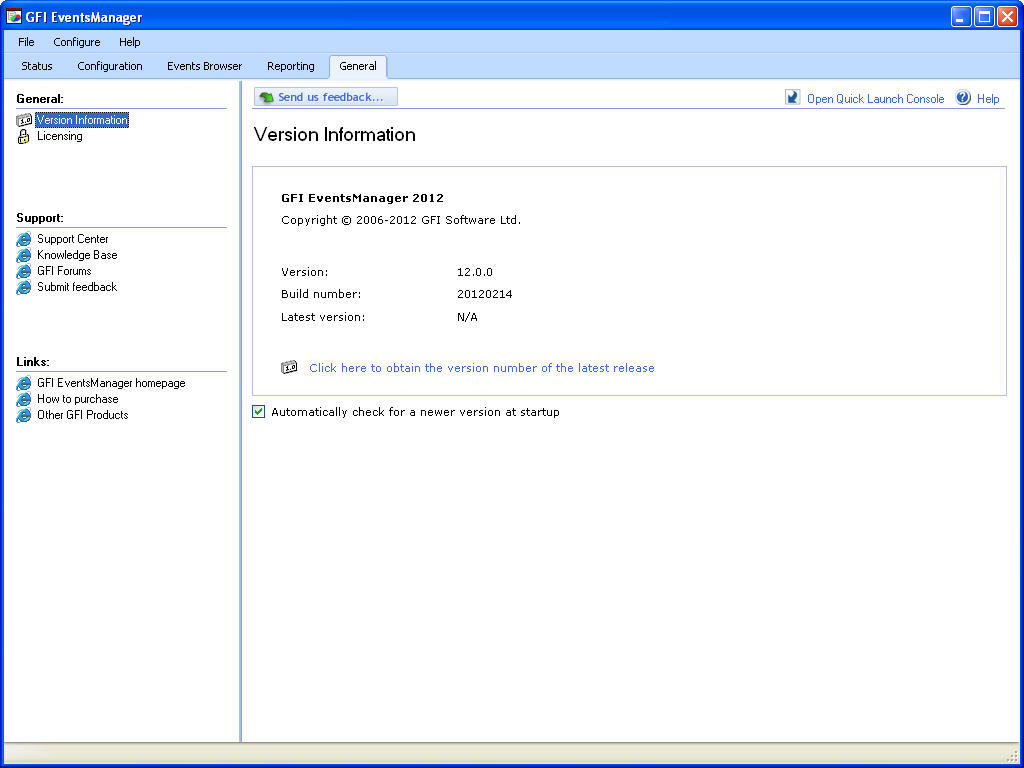Click the Licensing padlock icon
This screenshot has height=768, width=1024.
pos(24,136)
